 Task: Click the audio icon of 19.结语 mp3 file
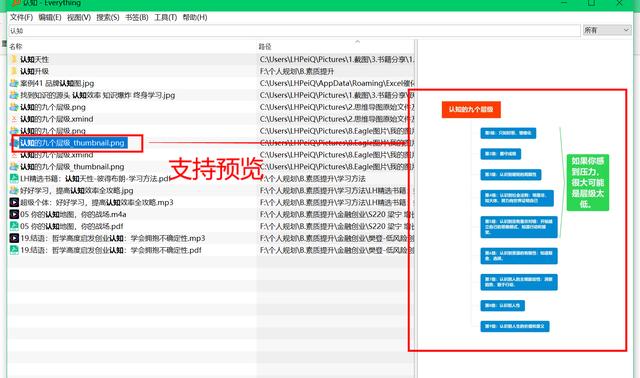pyautogui.click(x=14, y=238)
